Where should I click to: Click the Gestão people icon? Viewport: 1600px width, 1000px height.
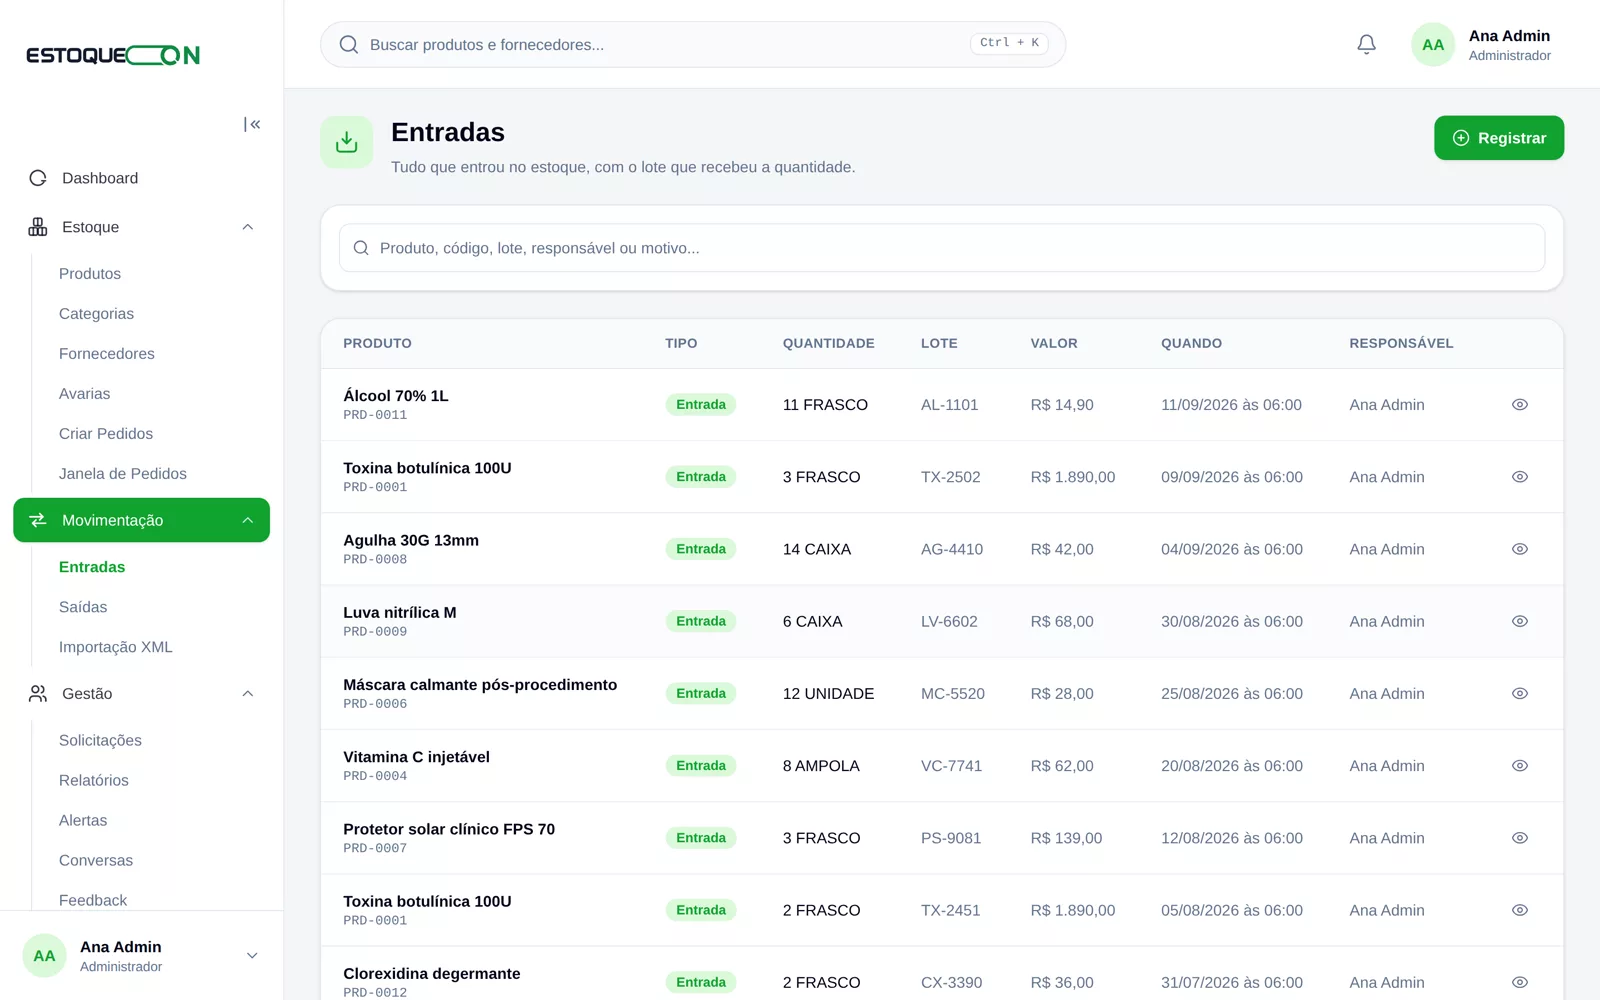pos(38,693)
